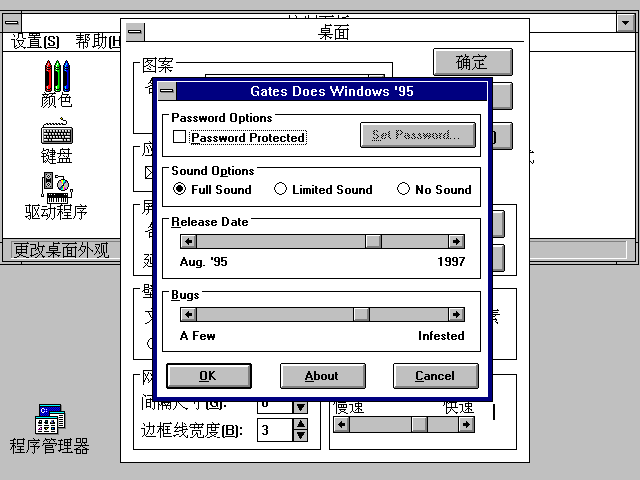The width and height of the screenshot is (640, 480).
Task: Click the Set Password... button
Action: pos(418,135)
